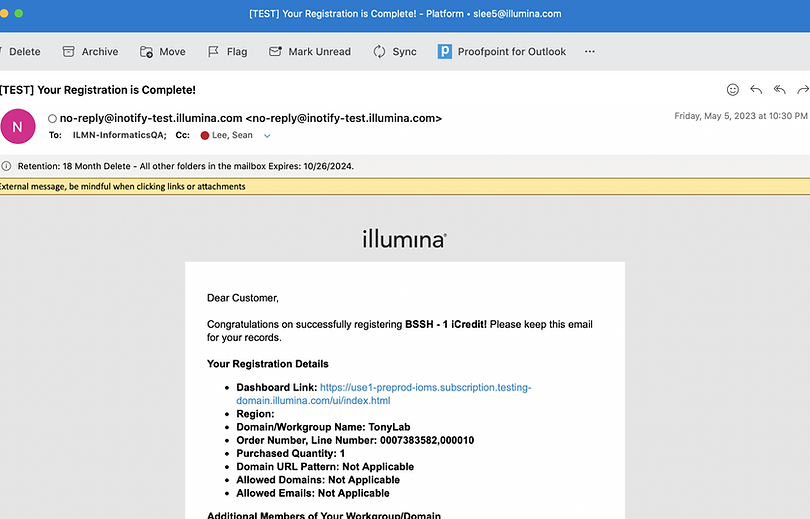
Task: Click Your Registration Details heading
Action: [x=268, y=364]
